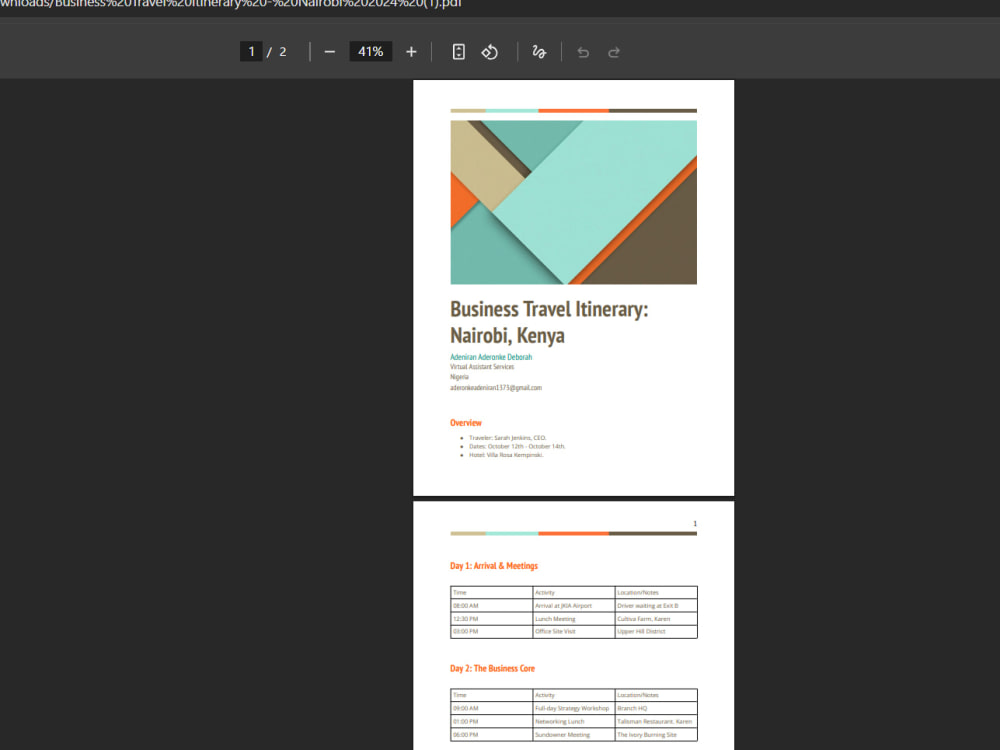Click the '03:00 PM' time cell
Screen dimensions: 1000x750
pyautogui.click(x=492, y=631)
